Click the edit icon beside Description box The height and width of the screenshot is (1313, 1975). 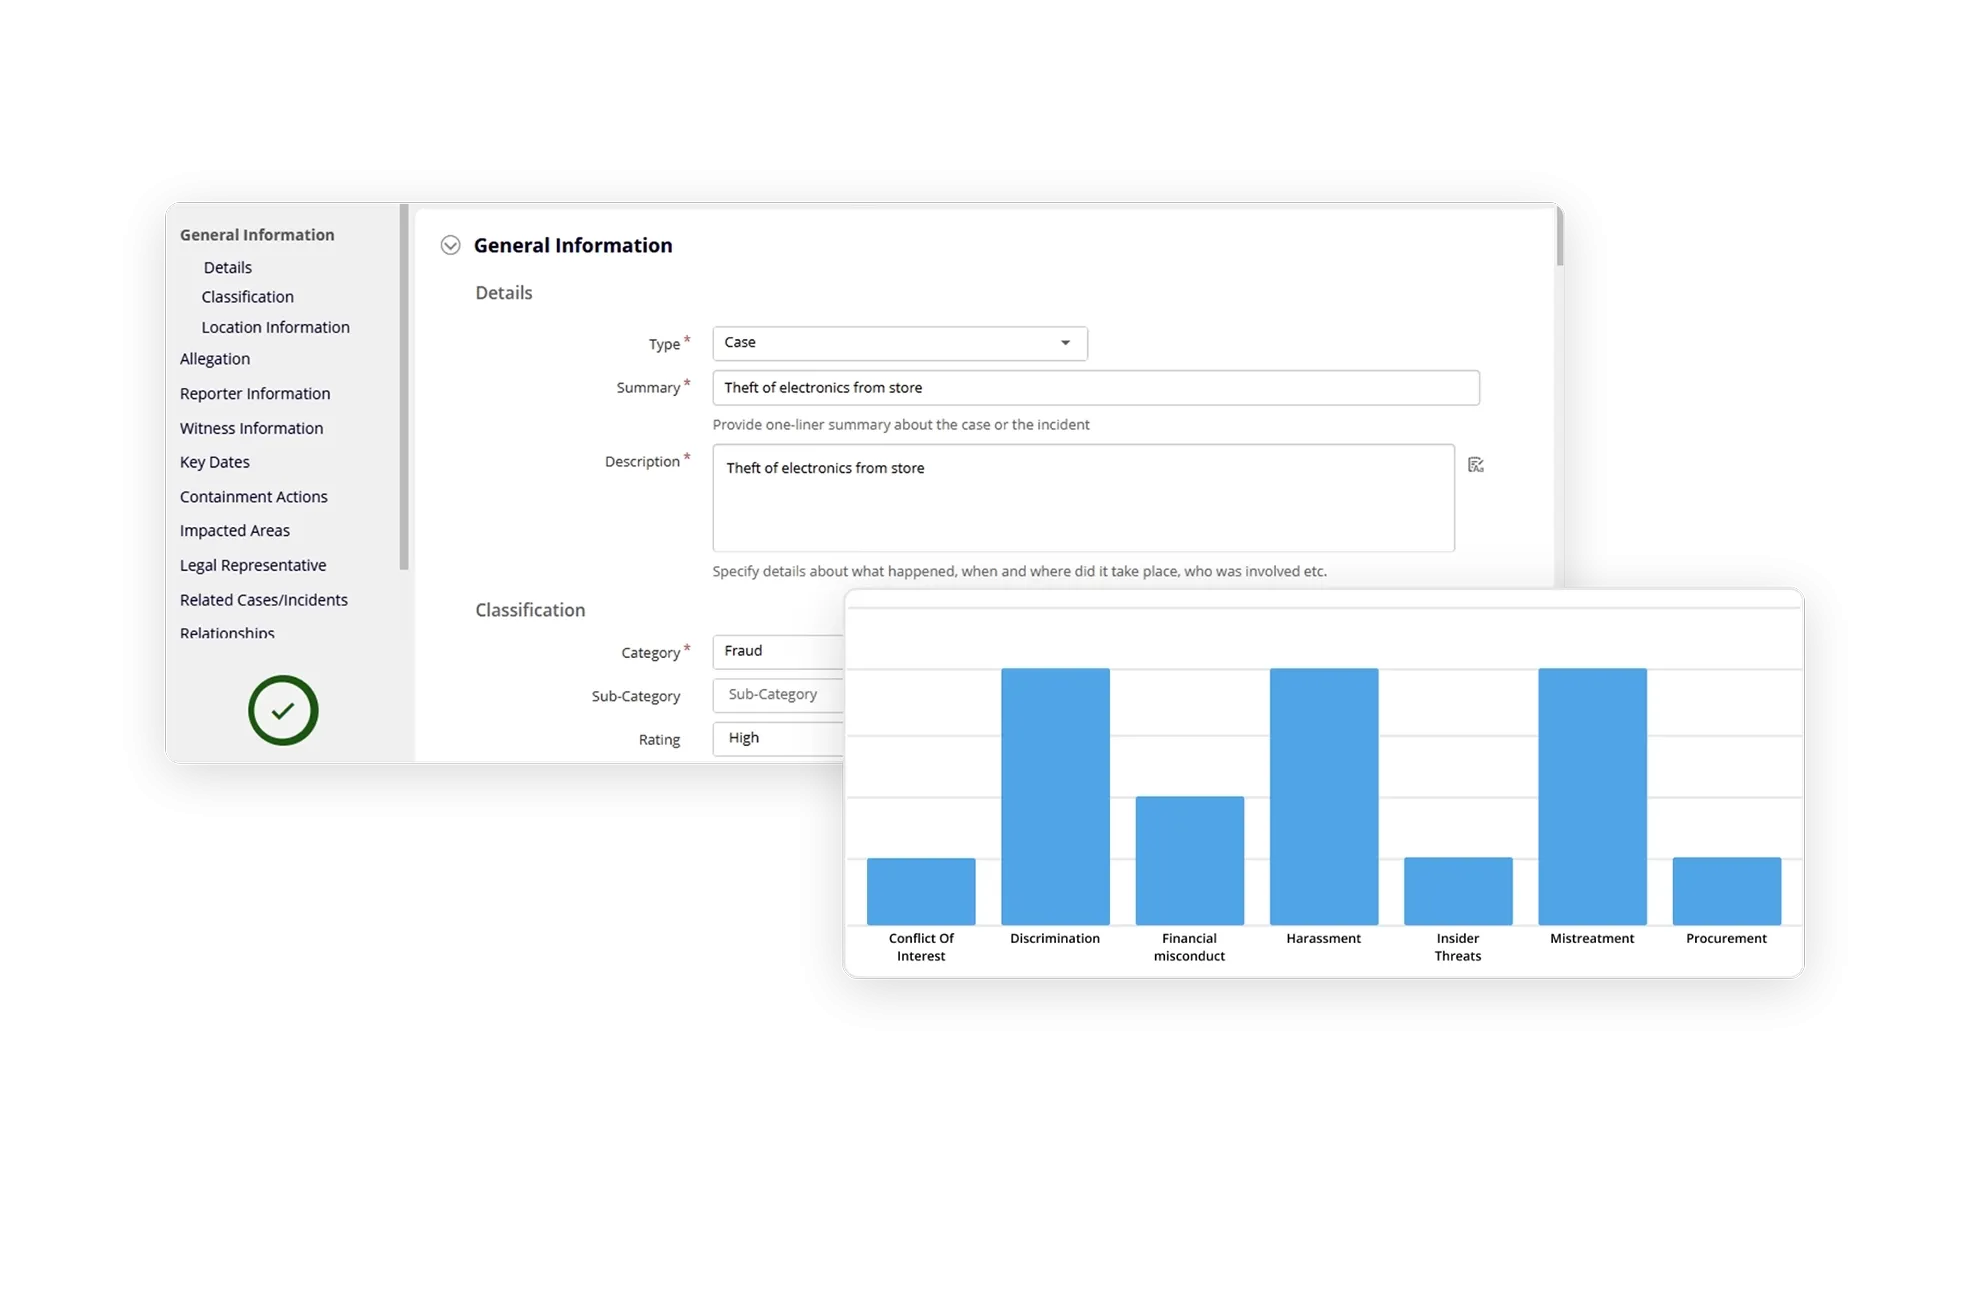[1475, 465]
